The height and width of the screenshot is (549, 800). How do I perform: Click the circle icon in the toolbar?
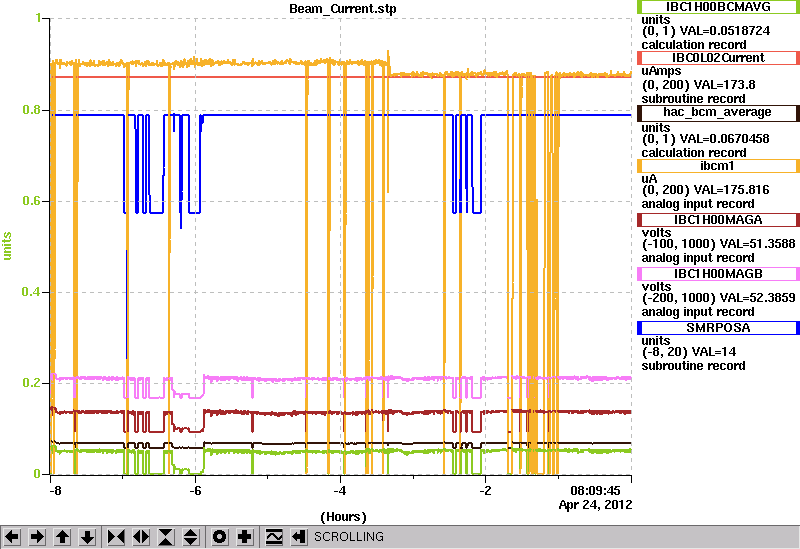click(220, 537)
